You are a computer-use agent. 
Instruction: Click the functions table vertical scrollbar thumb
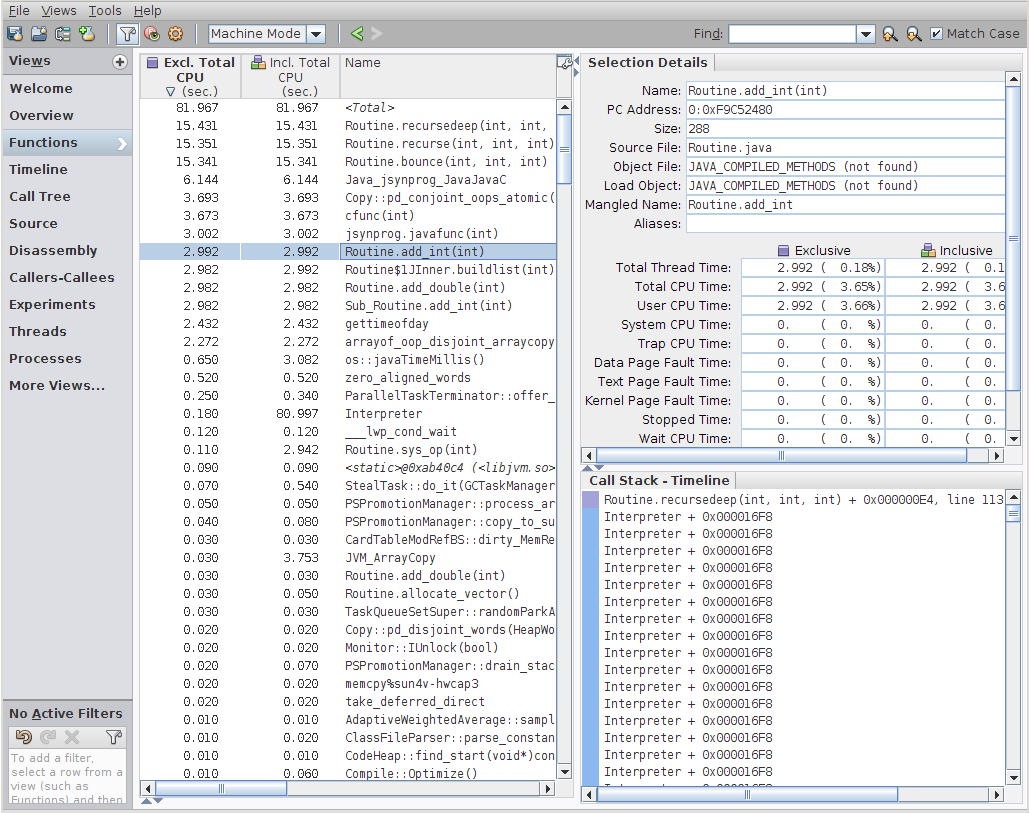pyautogui.click(x=564, y=150)
